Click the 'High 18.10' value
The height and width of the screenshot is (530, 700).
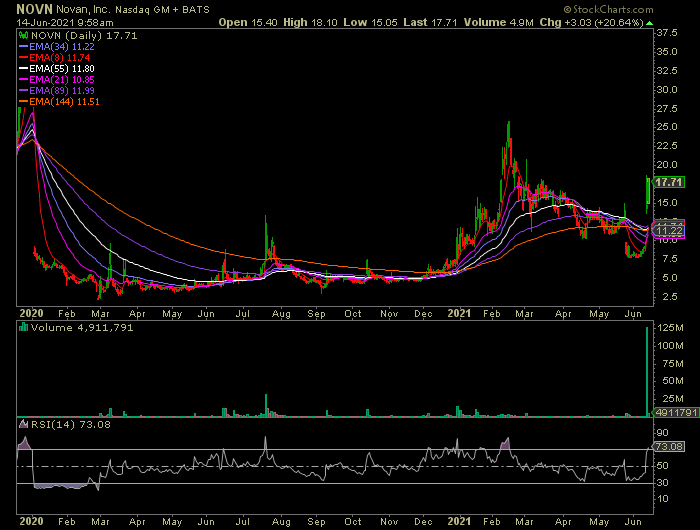(310, 22)
